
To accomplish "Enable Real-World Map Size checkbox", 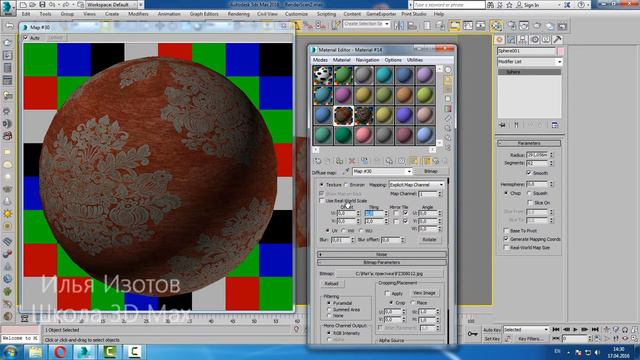I will 506,247.
